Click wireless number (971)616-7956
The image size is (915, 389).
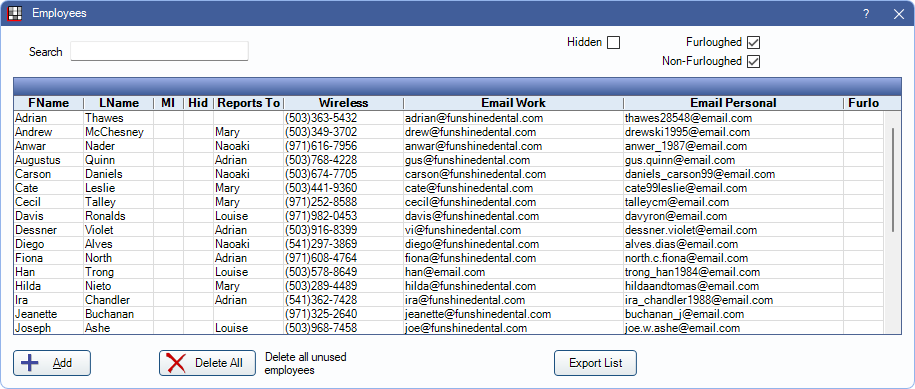click(321, 146)
